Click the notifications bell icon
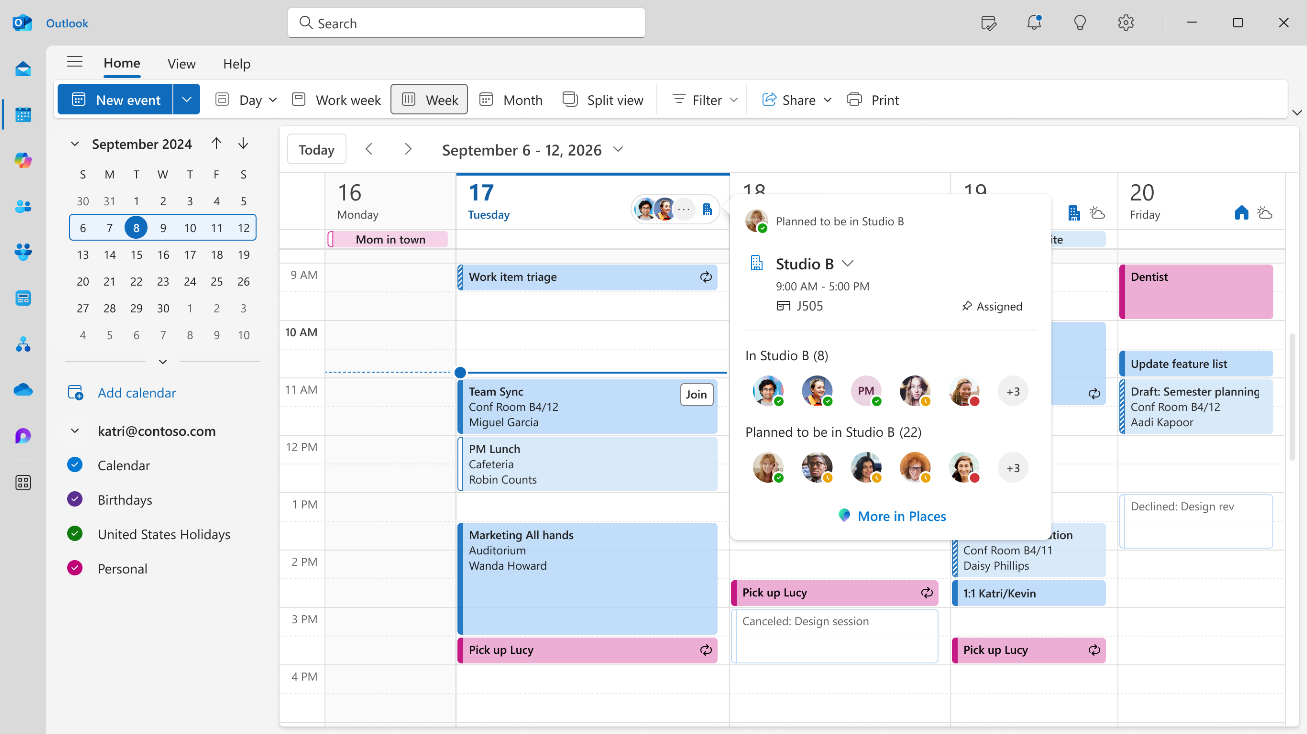The image size is (1307, 734). coord(1035,22)
